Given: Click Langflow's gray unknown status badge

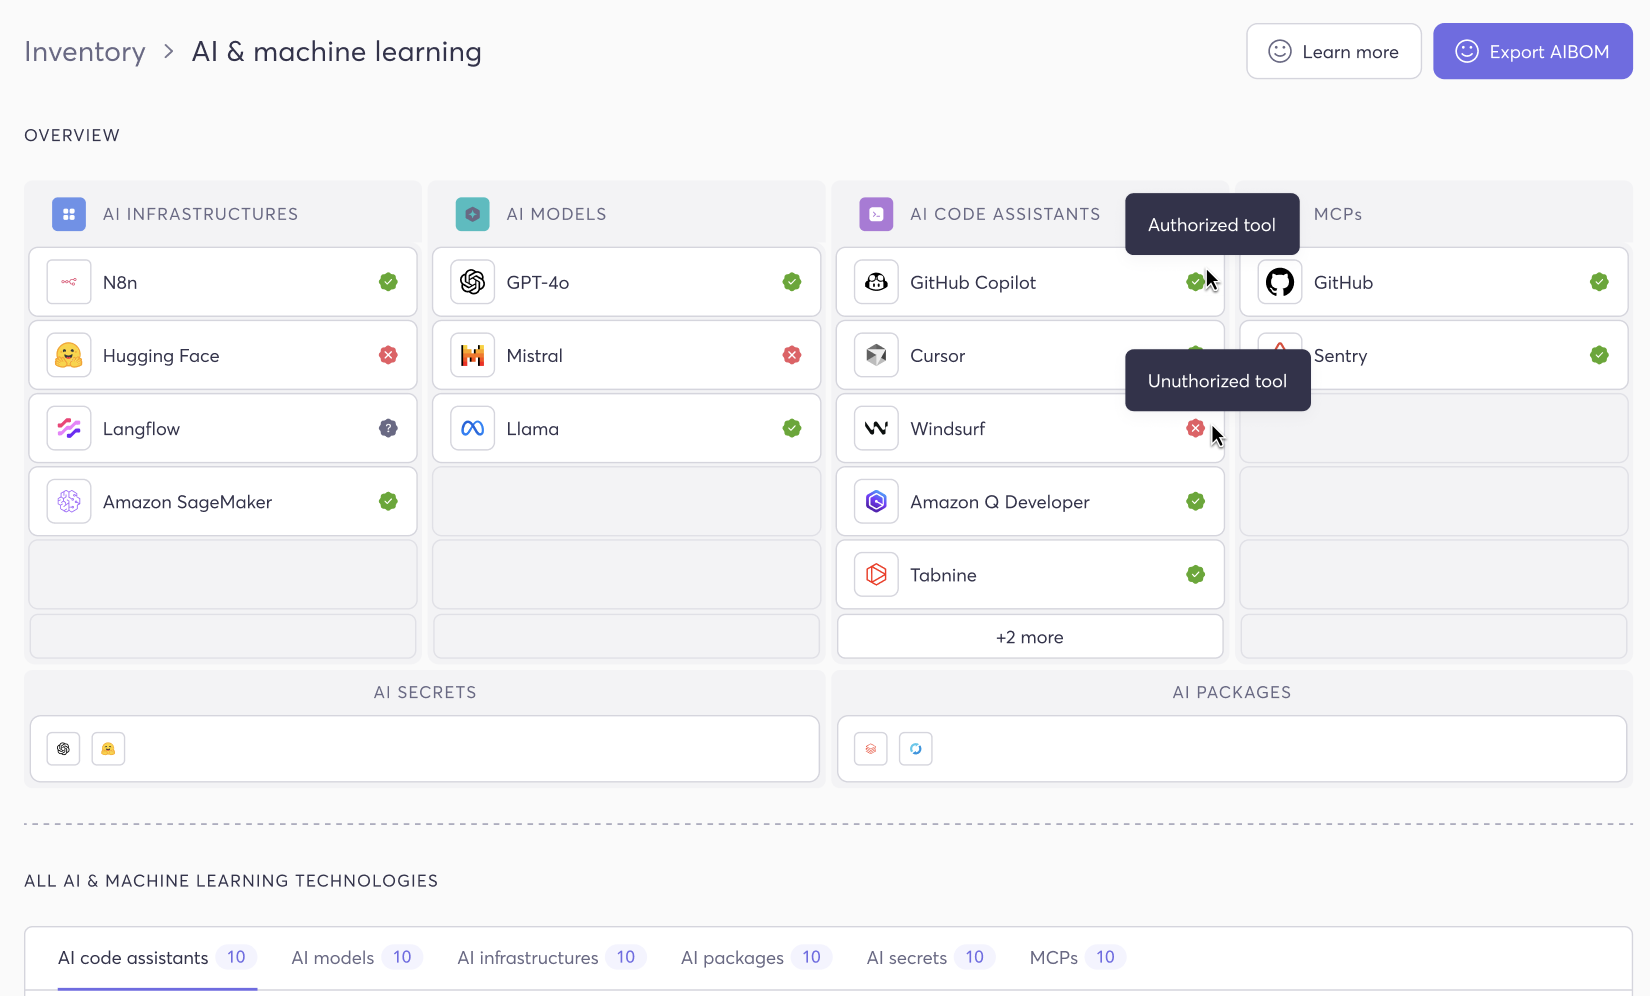Looking at the screenshot, I should tap(388, 428).
